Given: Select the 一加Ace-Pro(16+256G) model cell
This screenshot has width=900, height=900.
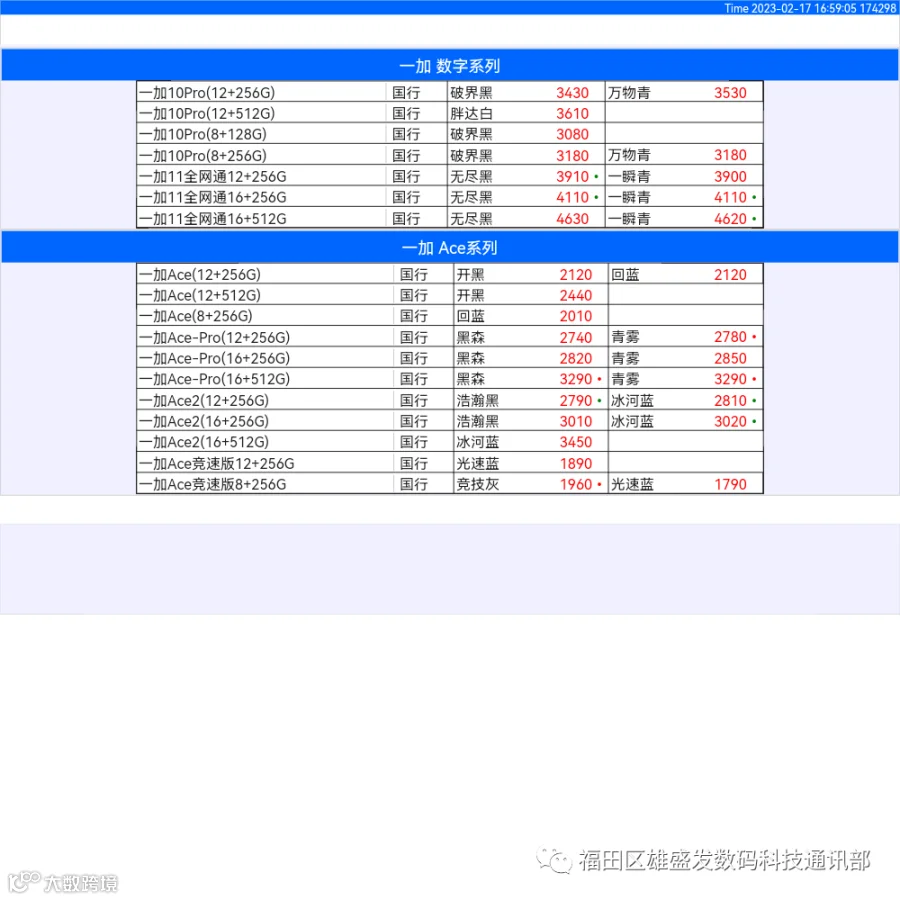Looking at the screenshot, I should pos(265,358).
